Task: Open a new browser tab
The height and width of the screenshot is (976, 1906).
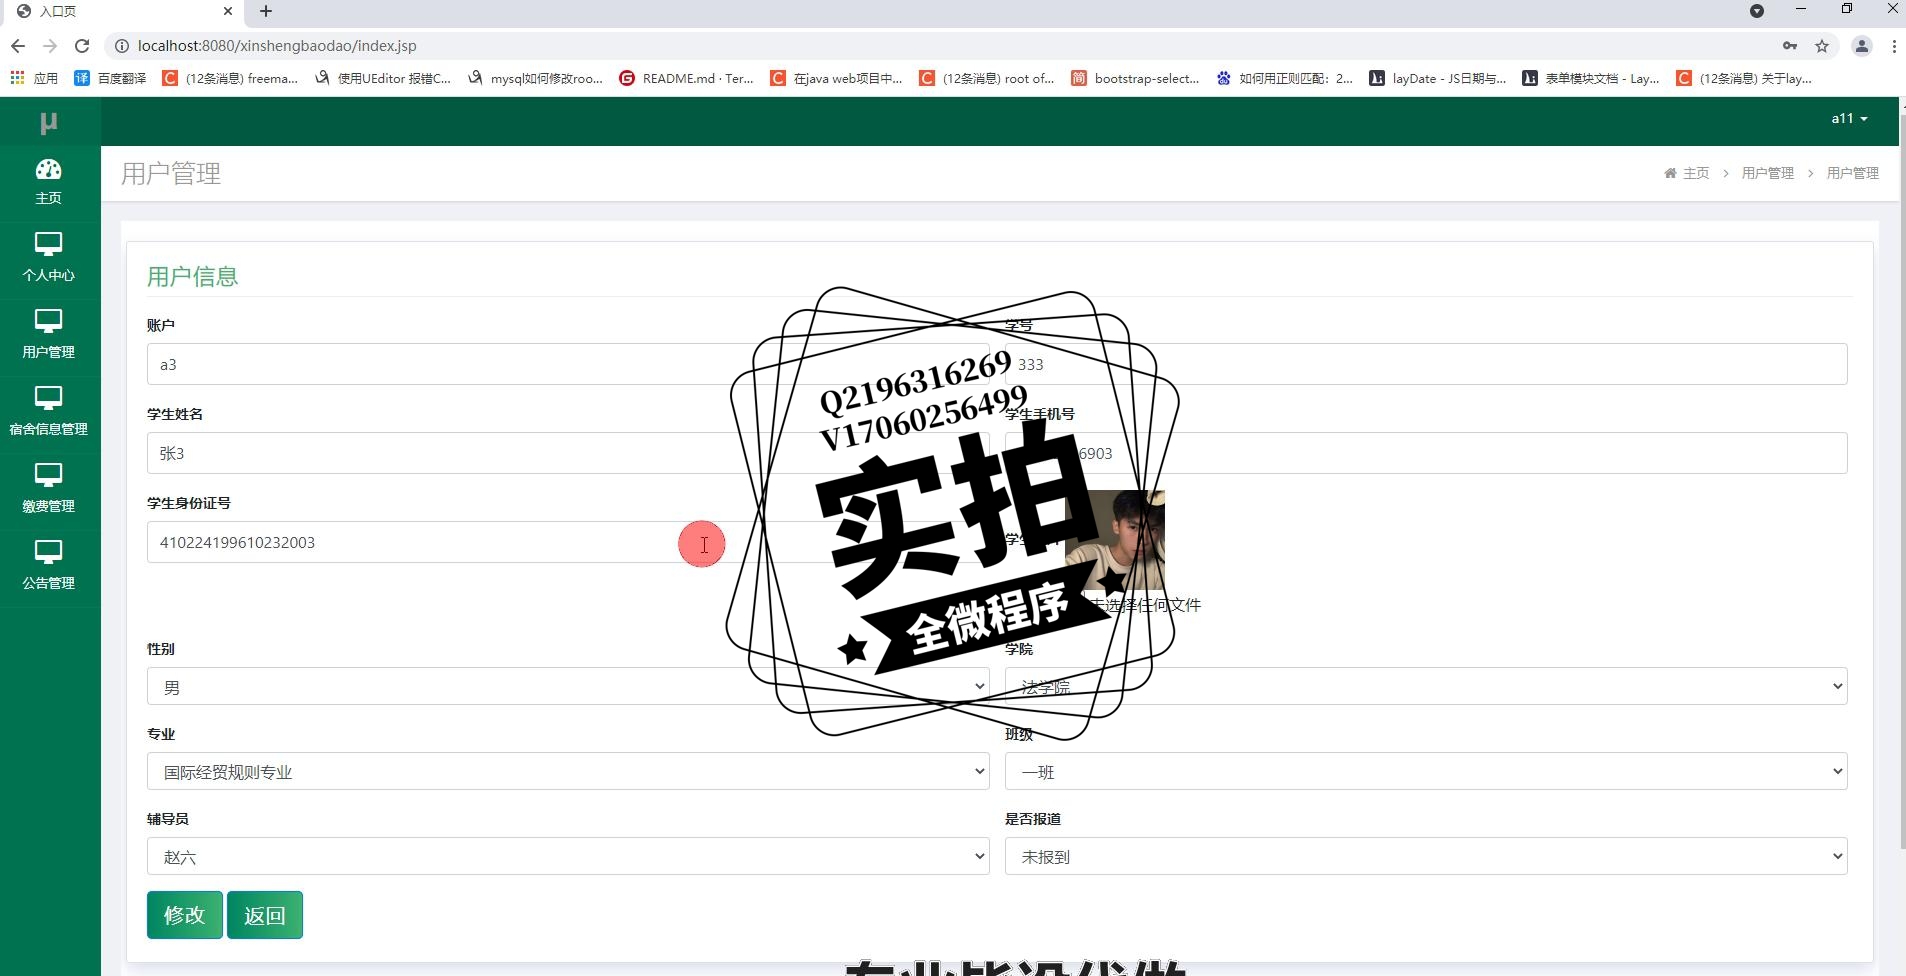Action: pyautogui.click(x=265, y=11)
